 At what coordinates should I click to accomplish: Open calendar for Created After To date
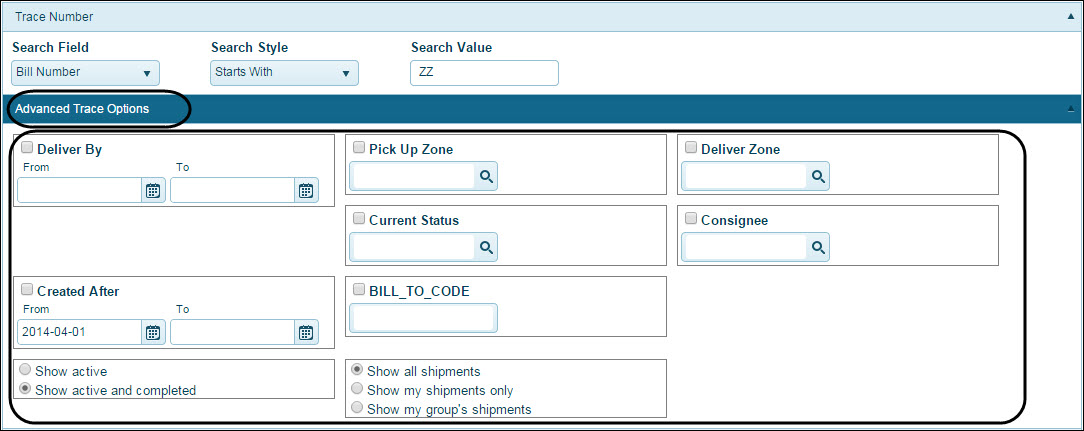306,333
